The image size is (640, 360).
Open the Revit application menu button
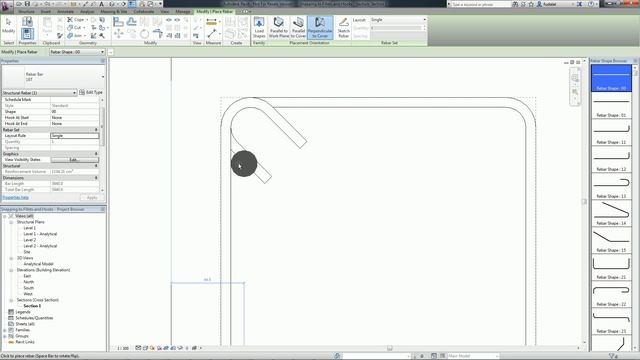(6, 6)
